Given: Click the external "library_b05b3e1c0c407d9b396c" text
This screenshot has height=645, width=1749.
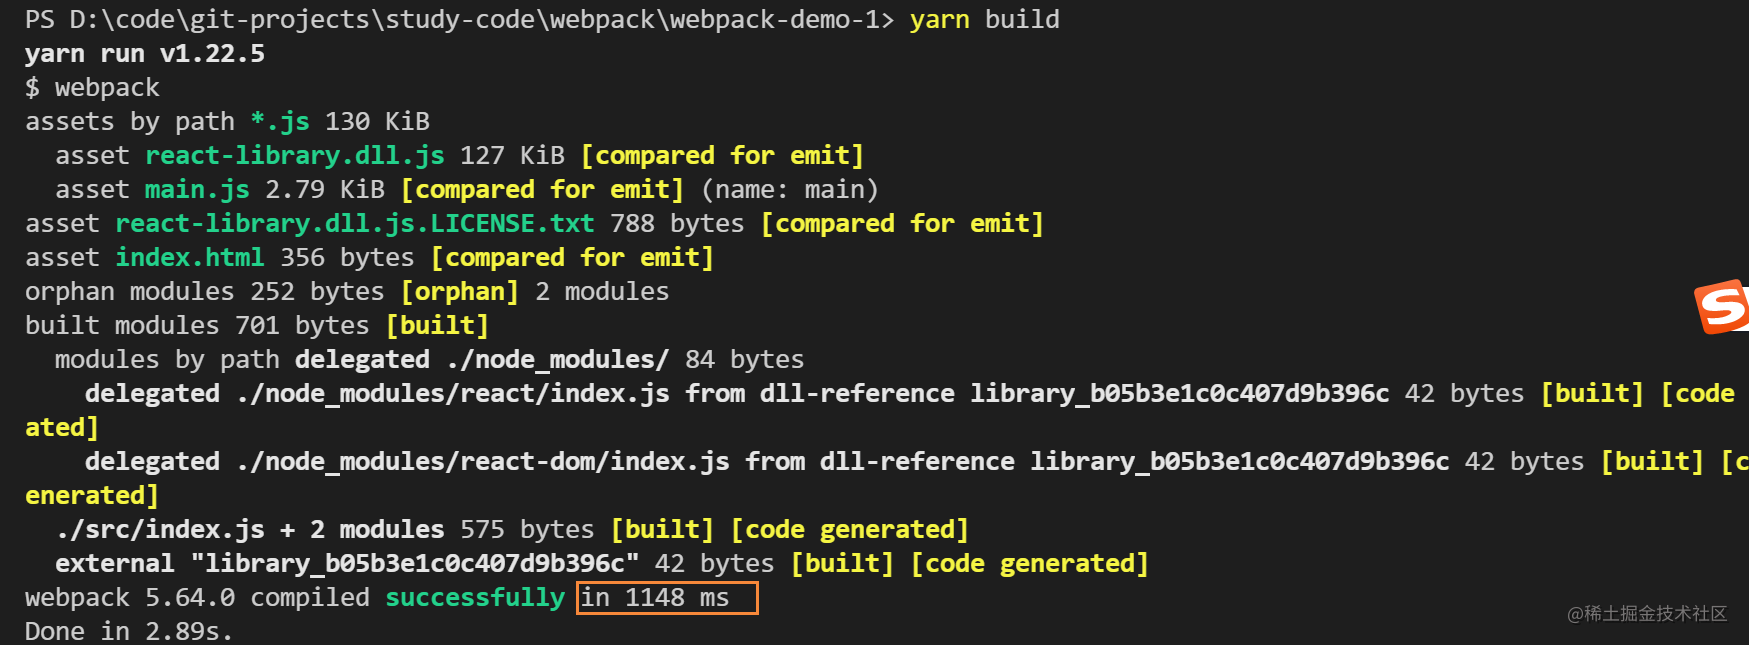Looking at the screenshot, I should (347, 564).
